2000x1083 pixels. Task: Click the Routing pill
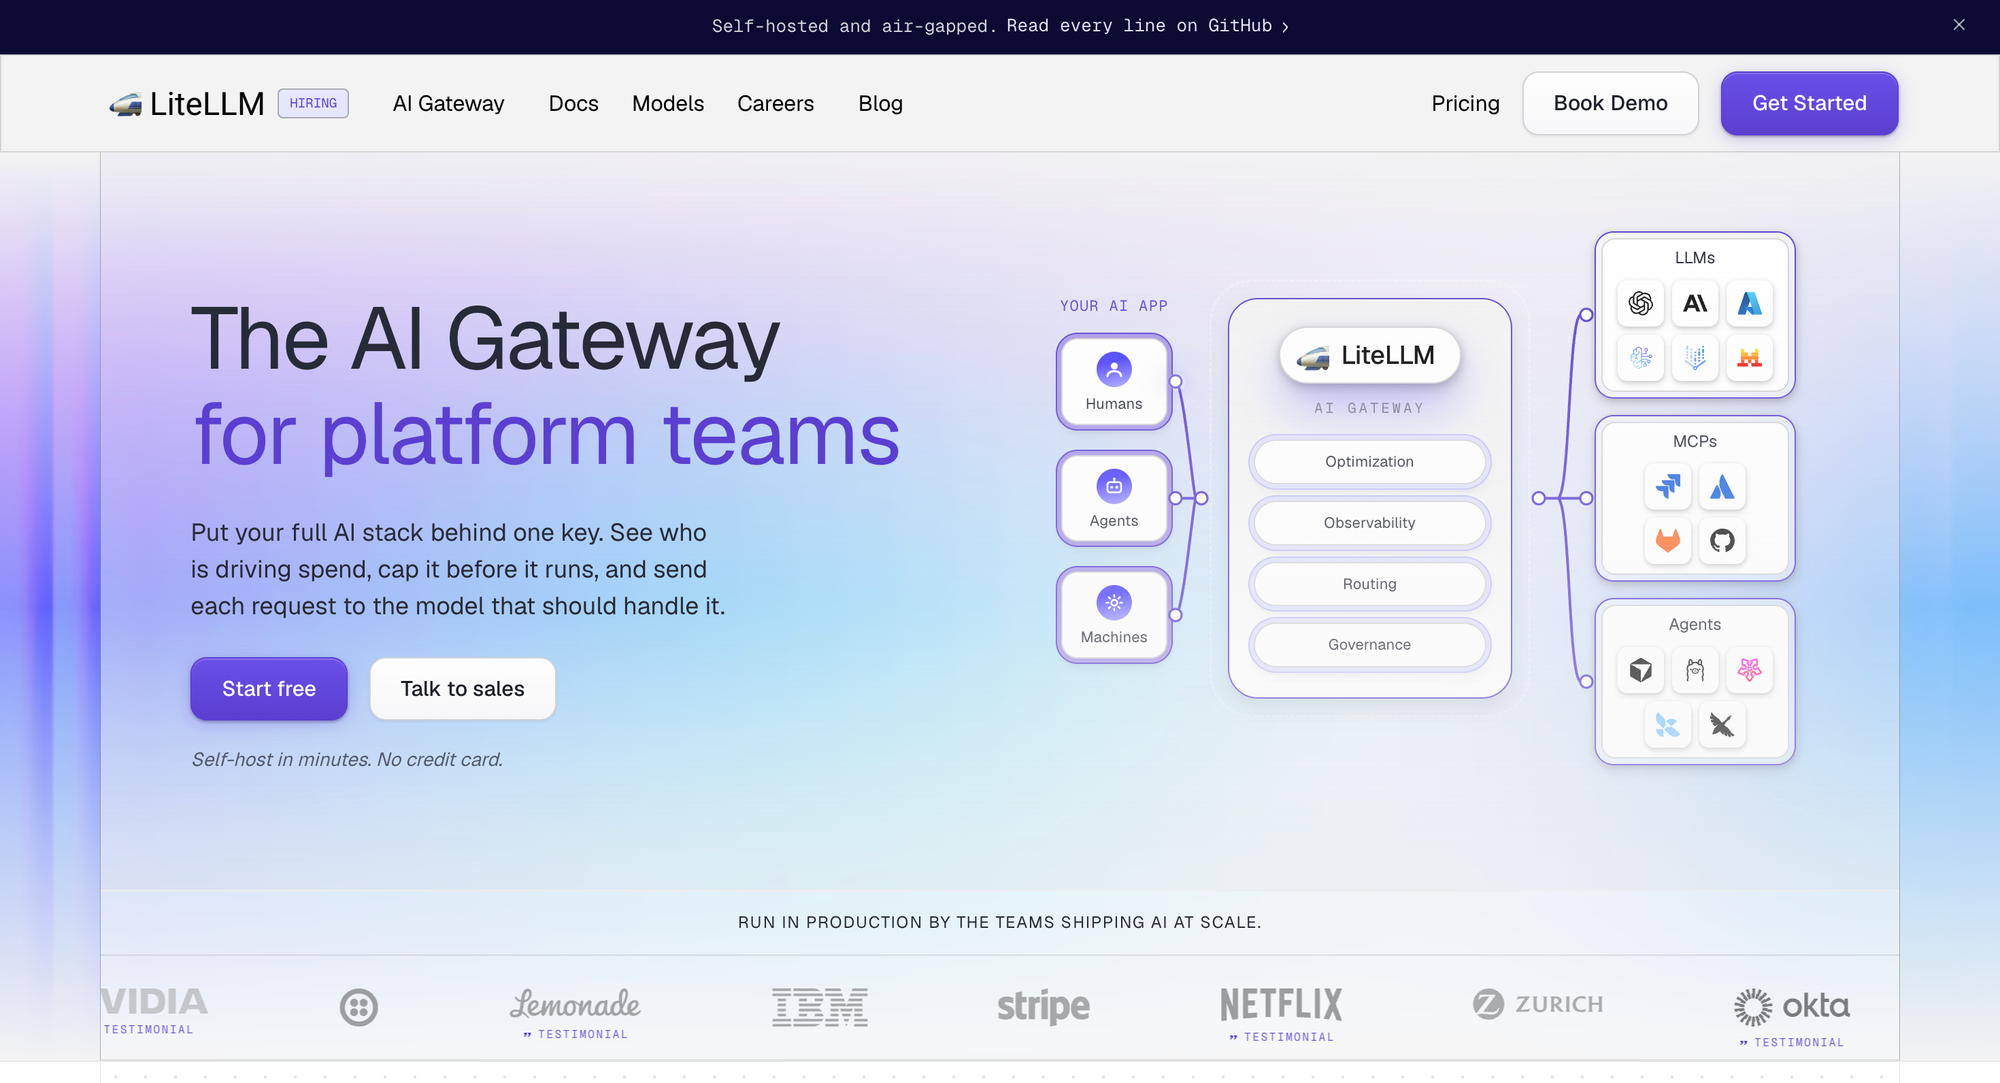tap(1369, 584)
